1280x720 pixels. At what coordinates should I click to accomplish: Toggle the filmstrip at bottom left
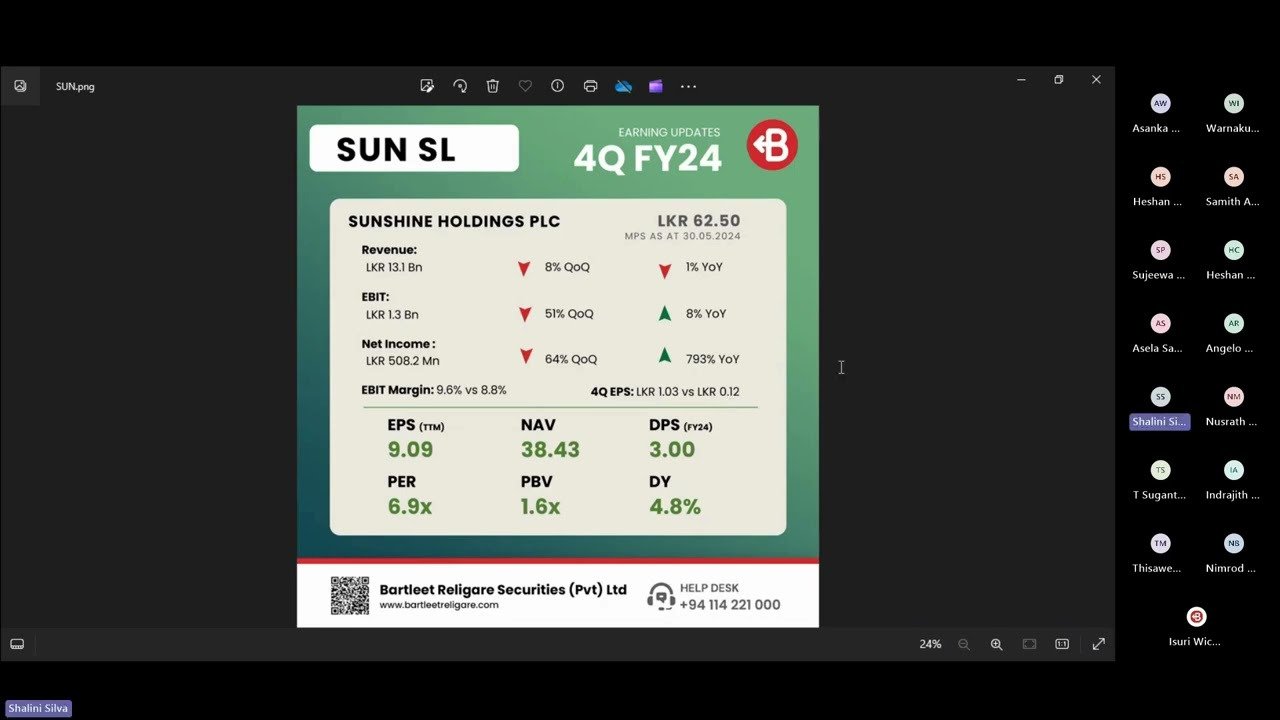17,644
